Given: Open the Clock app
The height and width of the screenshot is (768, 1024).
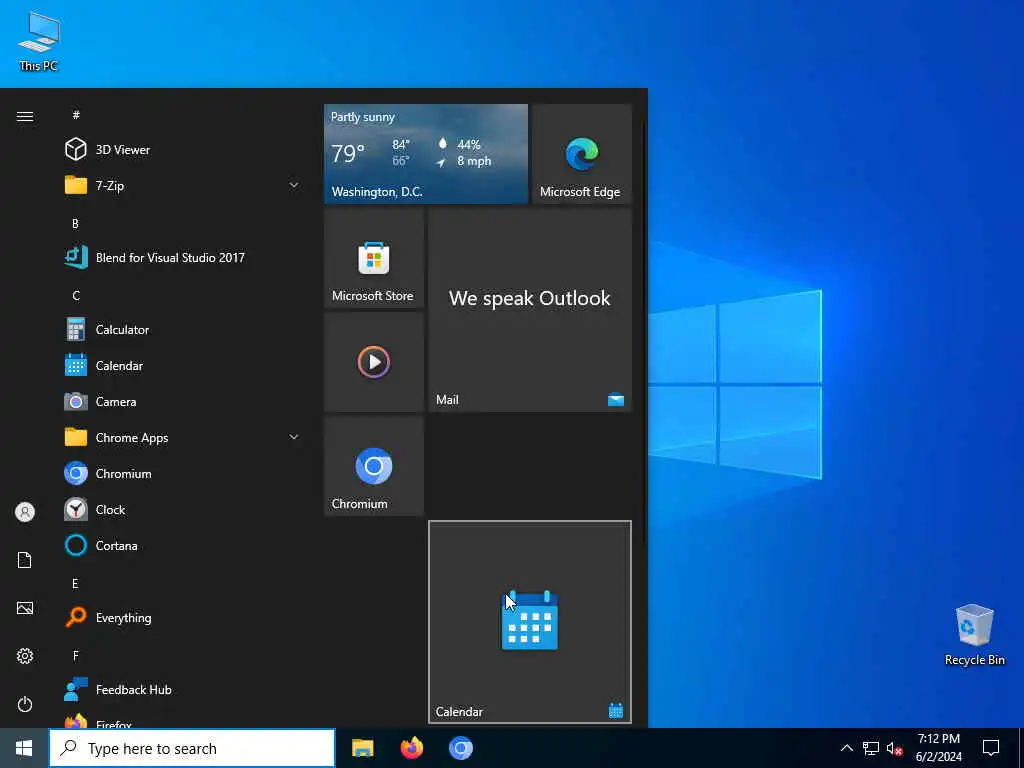Looking at the screenshot, I should pos(183,509).
